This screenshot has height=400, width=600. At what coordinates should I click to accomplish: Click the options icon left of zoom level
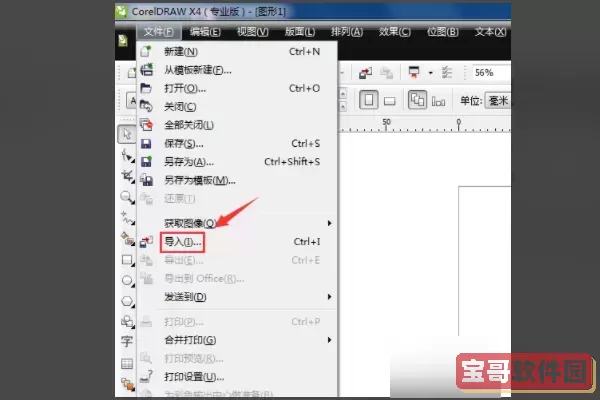(447, 72)
